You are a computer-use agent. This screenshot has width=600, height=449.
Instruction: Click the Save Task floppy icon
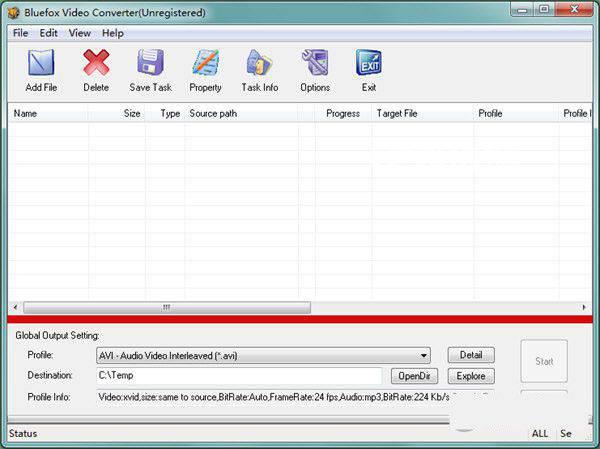tap(150, 62)
